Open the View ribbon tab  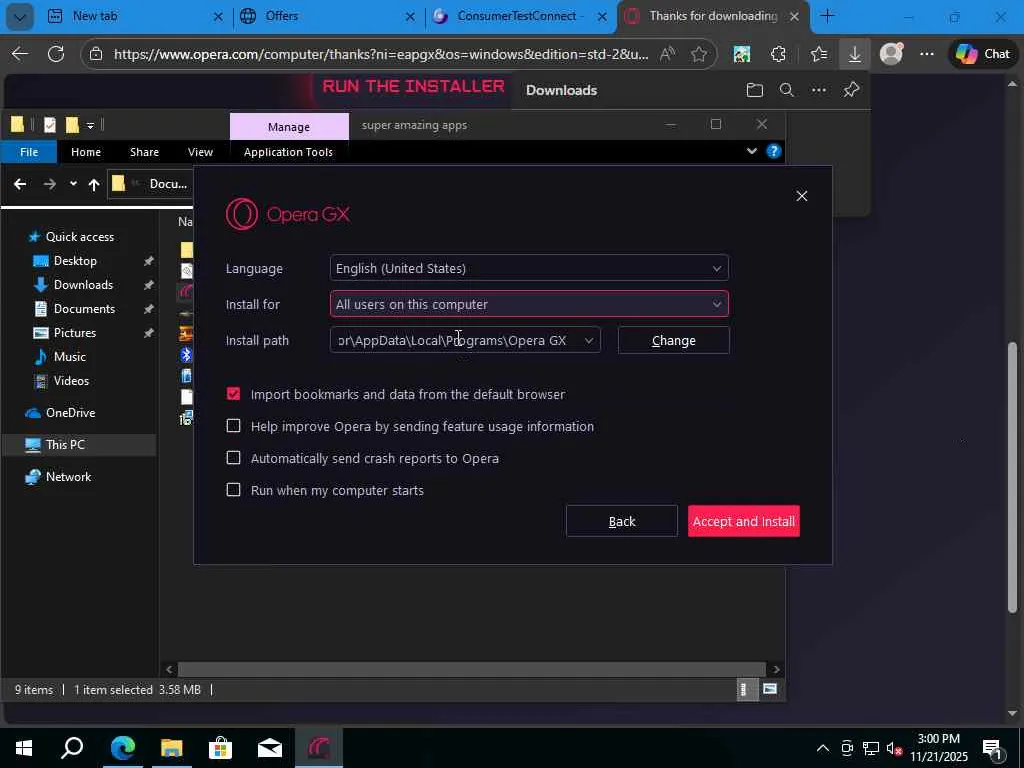click(200, 152)
